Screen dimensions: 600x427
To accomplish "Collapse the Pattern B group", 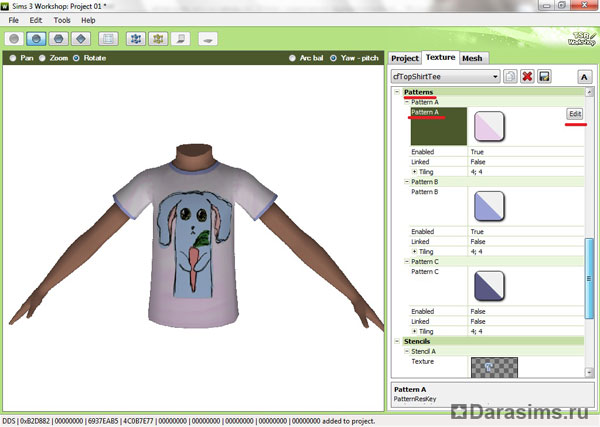I will point(407,182).
